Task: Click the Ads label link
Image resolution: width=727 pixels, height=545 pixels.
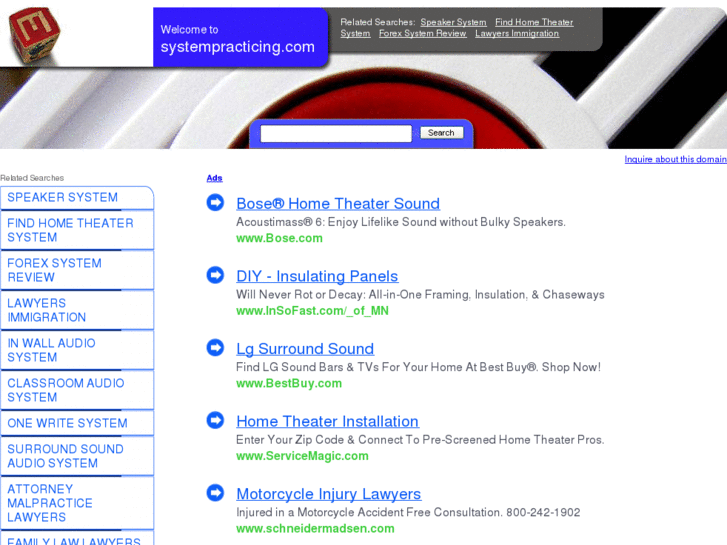Action: pyautogui.click(x=215, y=178)
